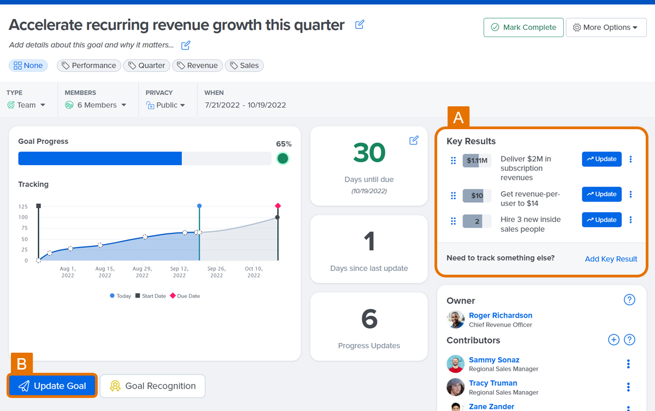Click the Today marker on tracking chart
655x411 pixels.
[199, 206]
